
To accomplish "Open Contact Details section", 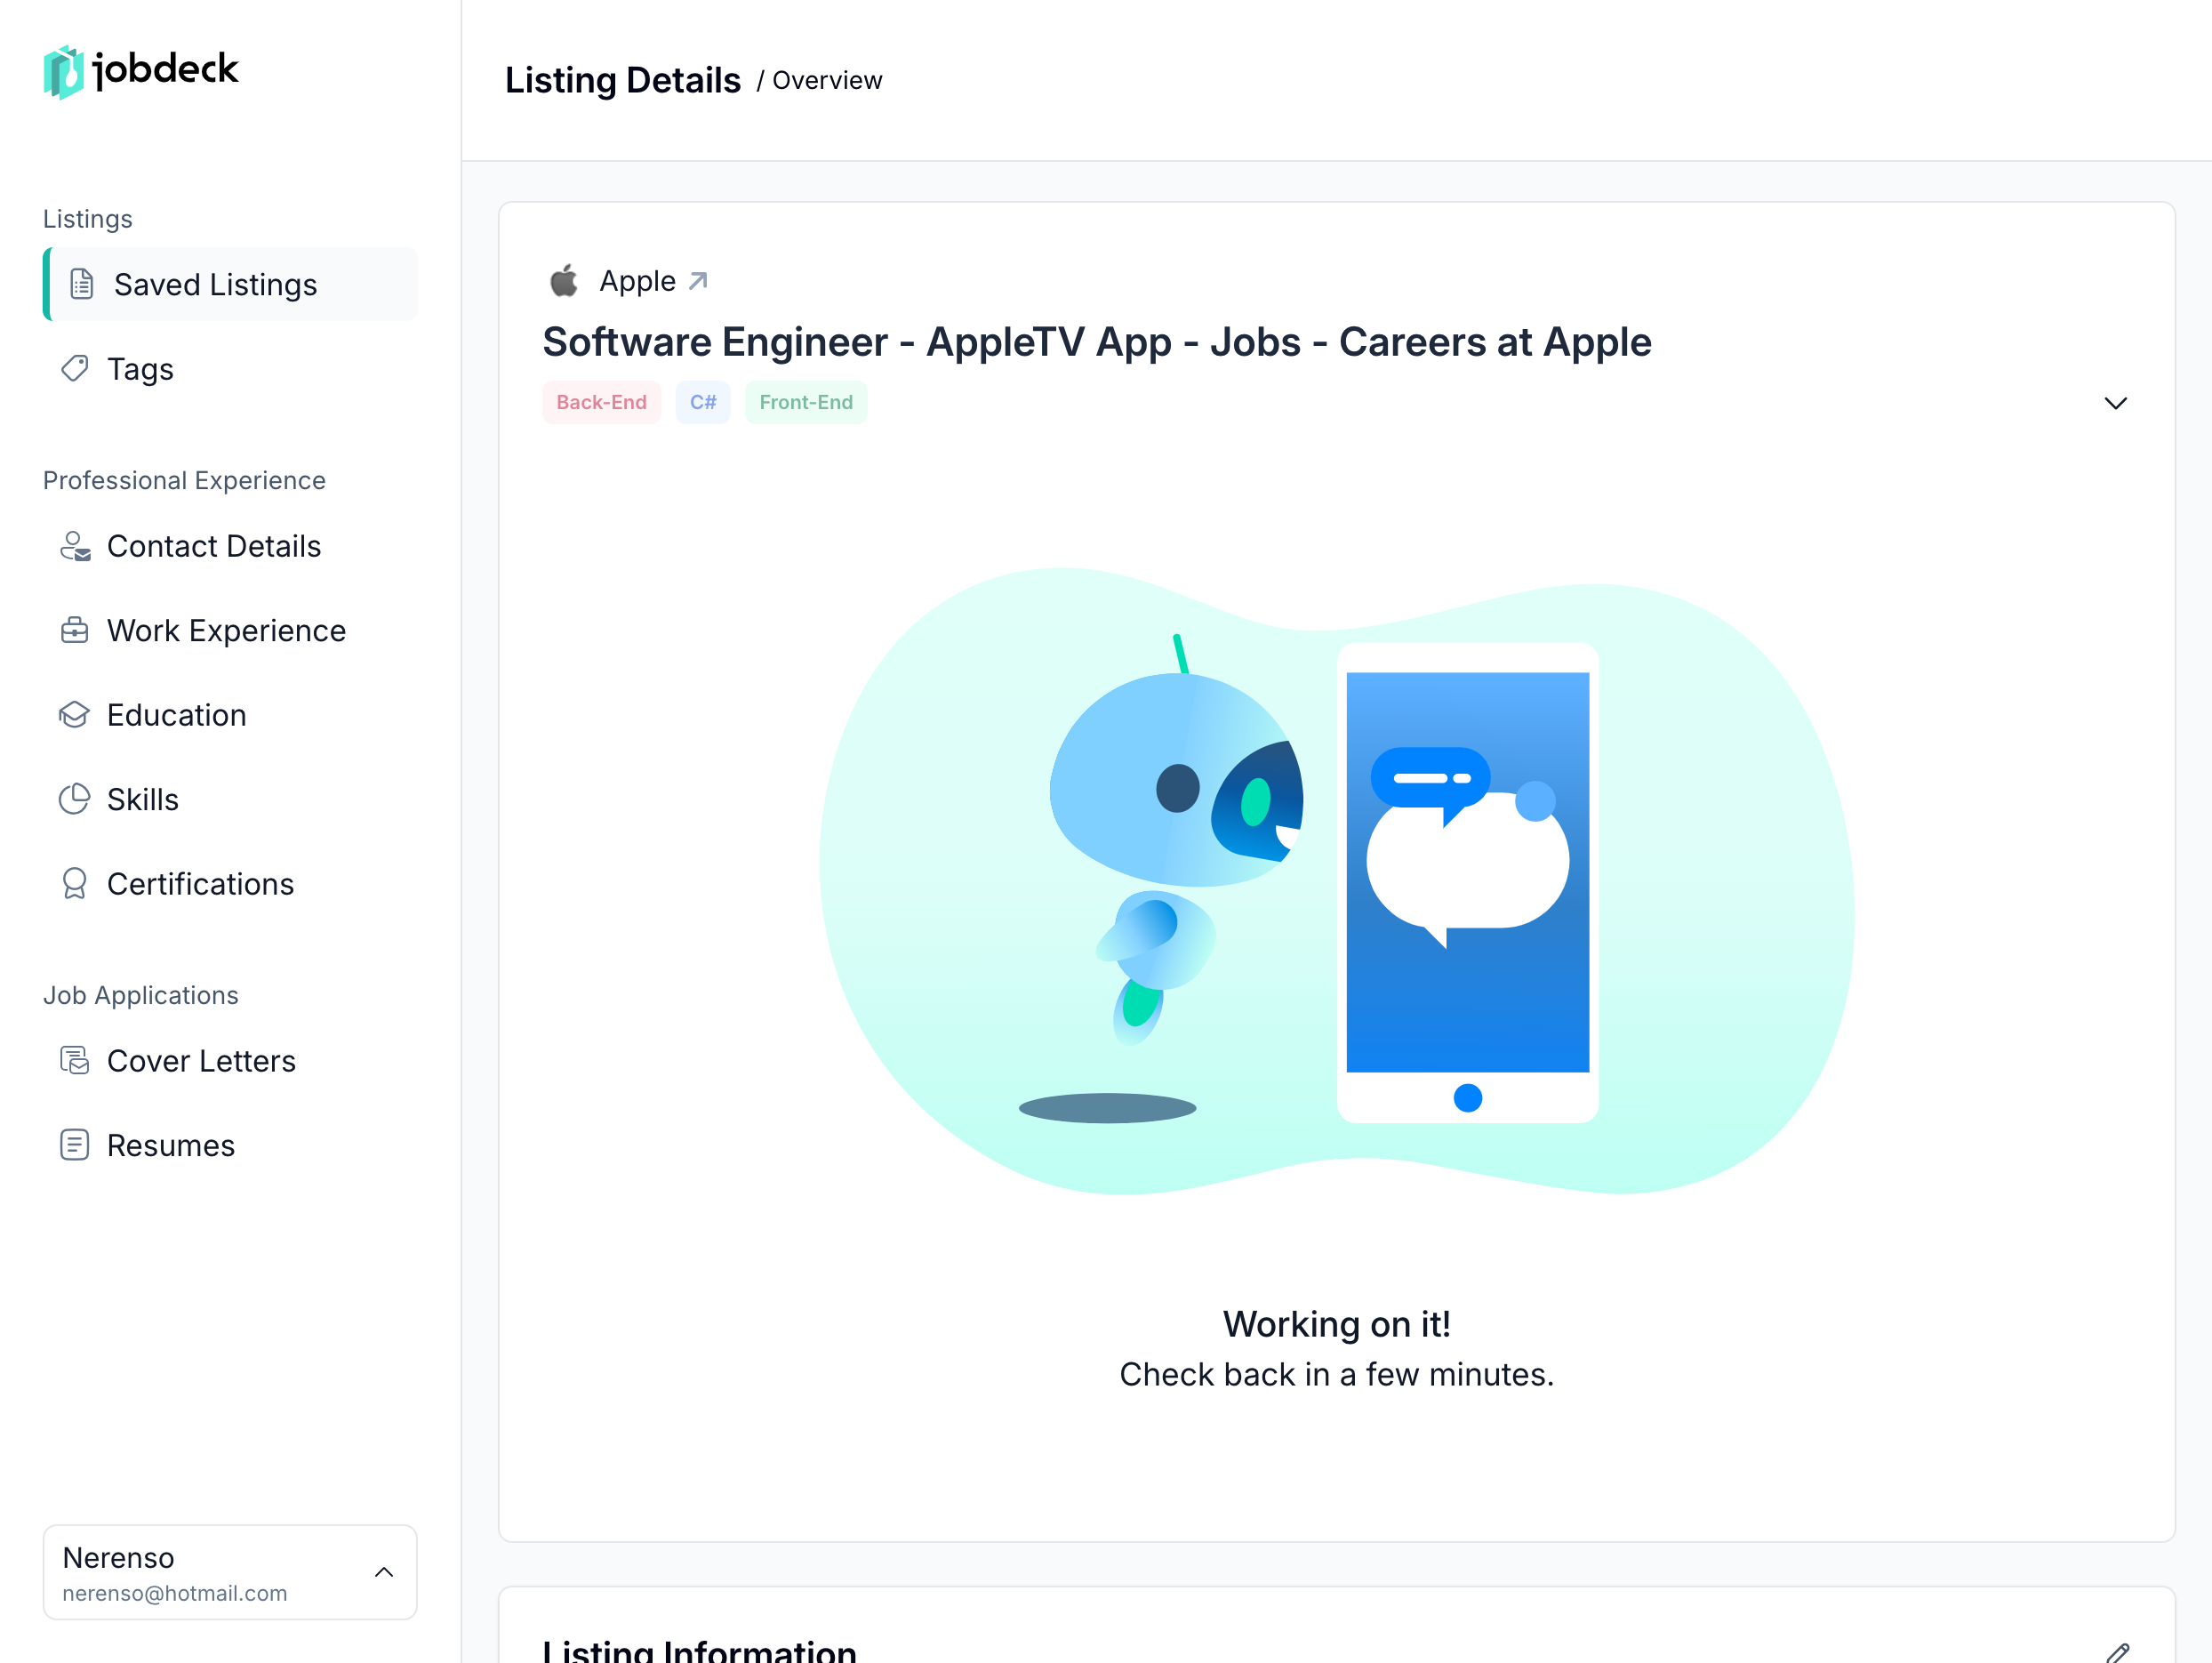I will point(230,546).
